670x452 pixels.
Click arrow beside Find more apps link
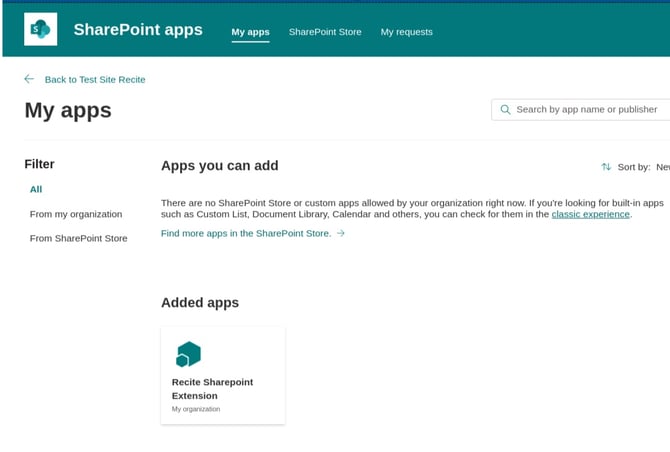pyautogui.click(x=341, y=233)
